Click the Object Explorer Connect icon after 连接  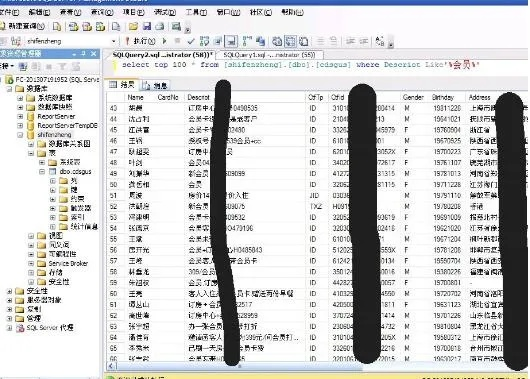click(x=23, y=67)
